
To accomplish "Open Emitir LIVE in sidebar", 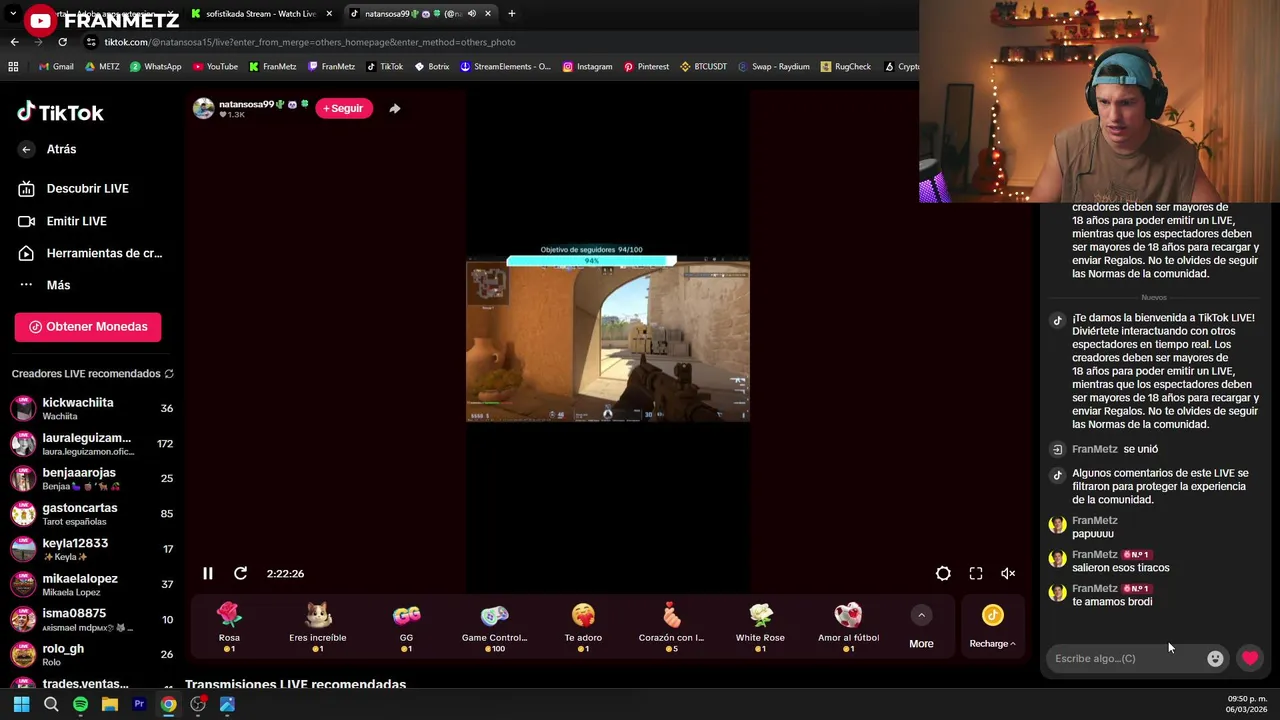I will [76, 221].
